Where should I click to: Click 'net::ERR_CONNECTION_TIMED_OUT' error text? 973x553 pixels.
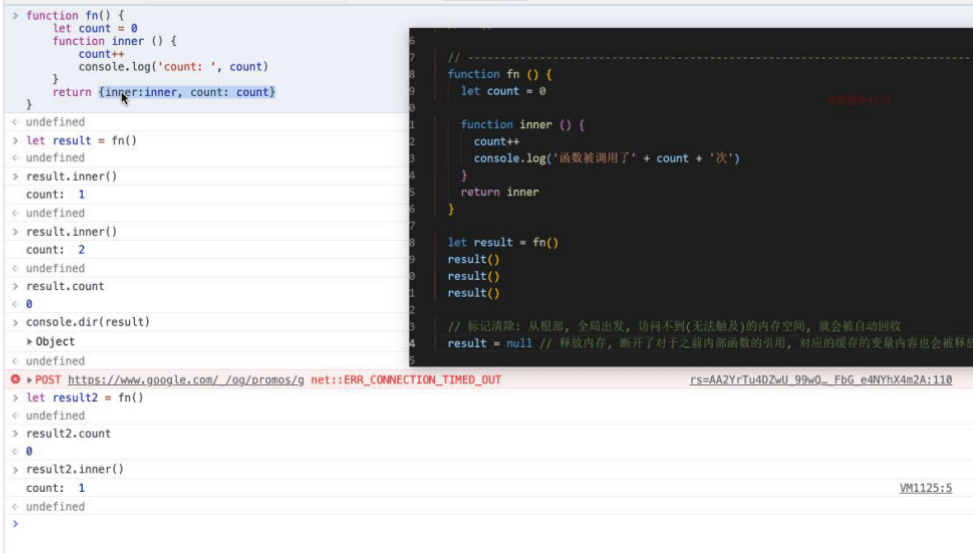(x=406, y=380)
